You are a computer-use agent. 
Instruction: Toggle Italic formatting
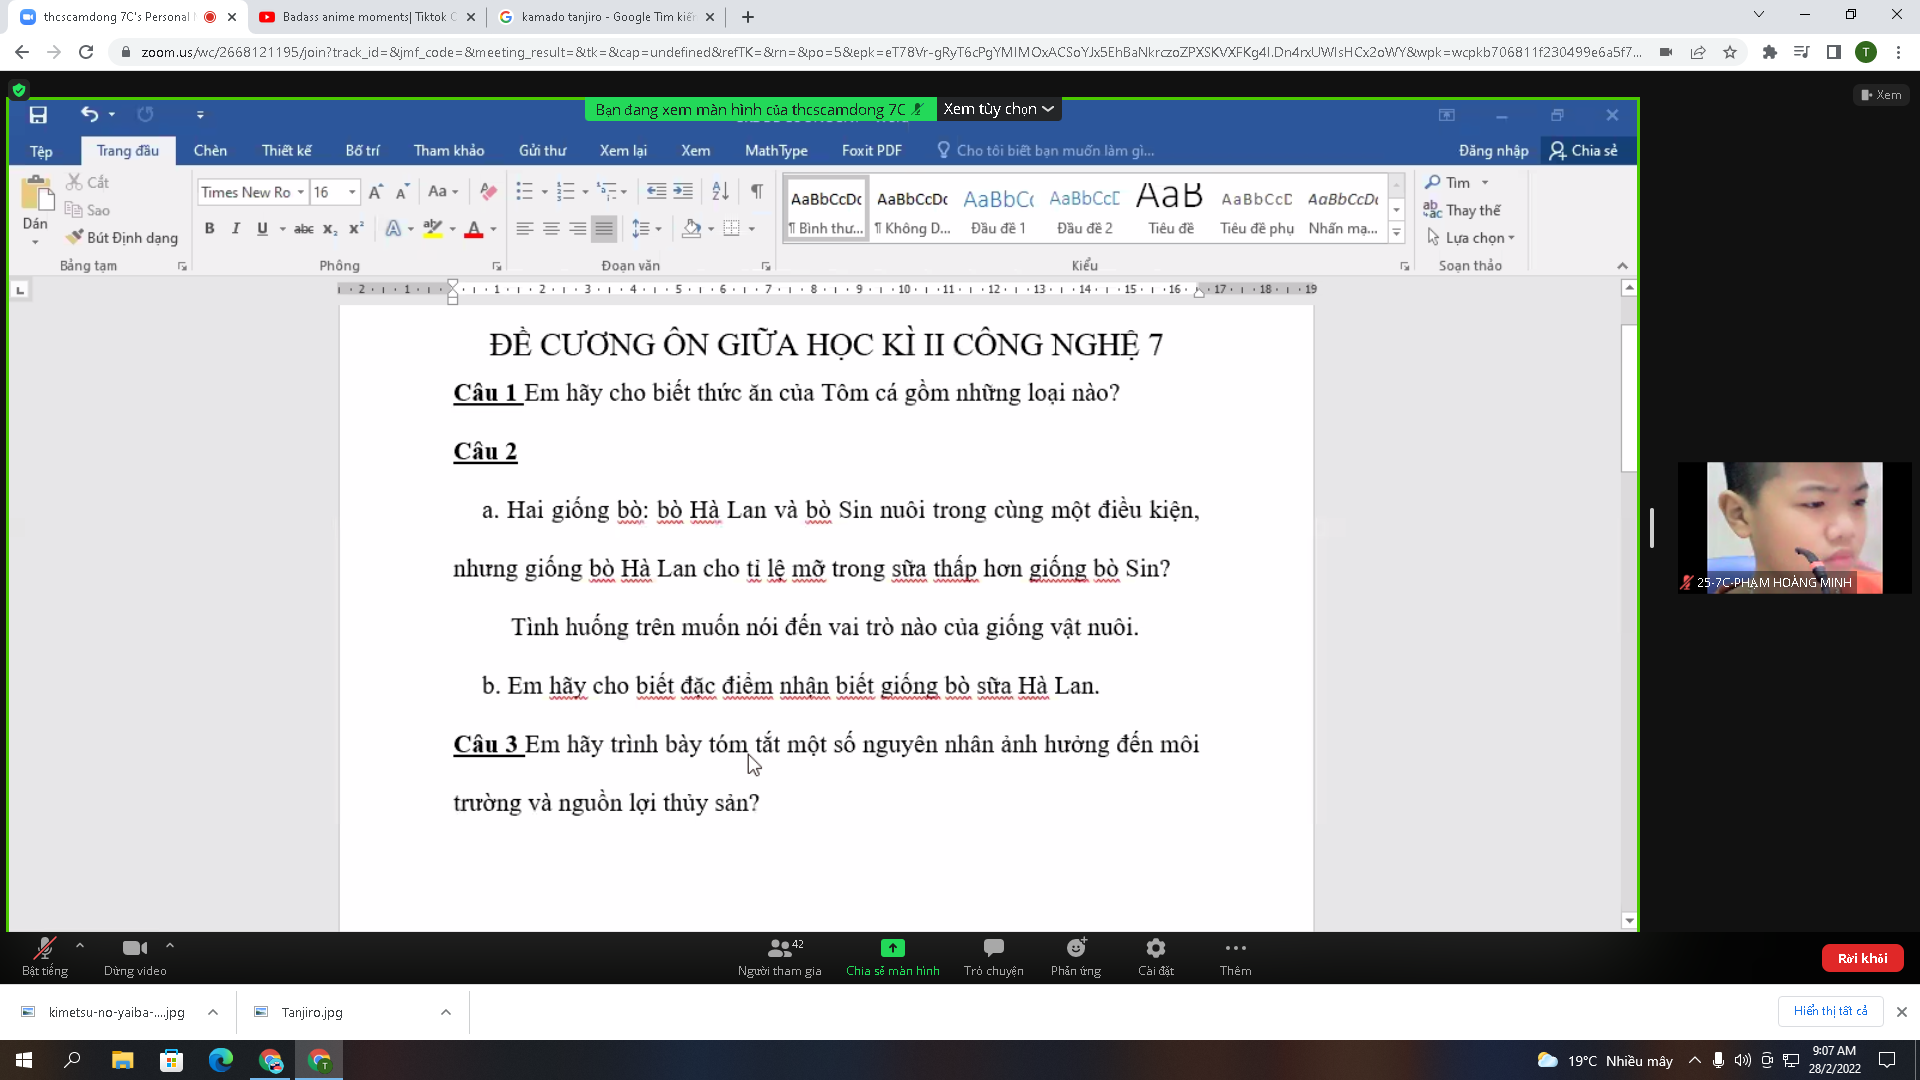click(236, 229)
